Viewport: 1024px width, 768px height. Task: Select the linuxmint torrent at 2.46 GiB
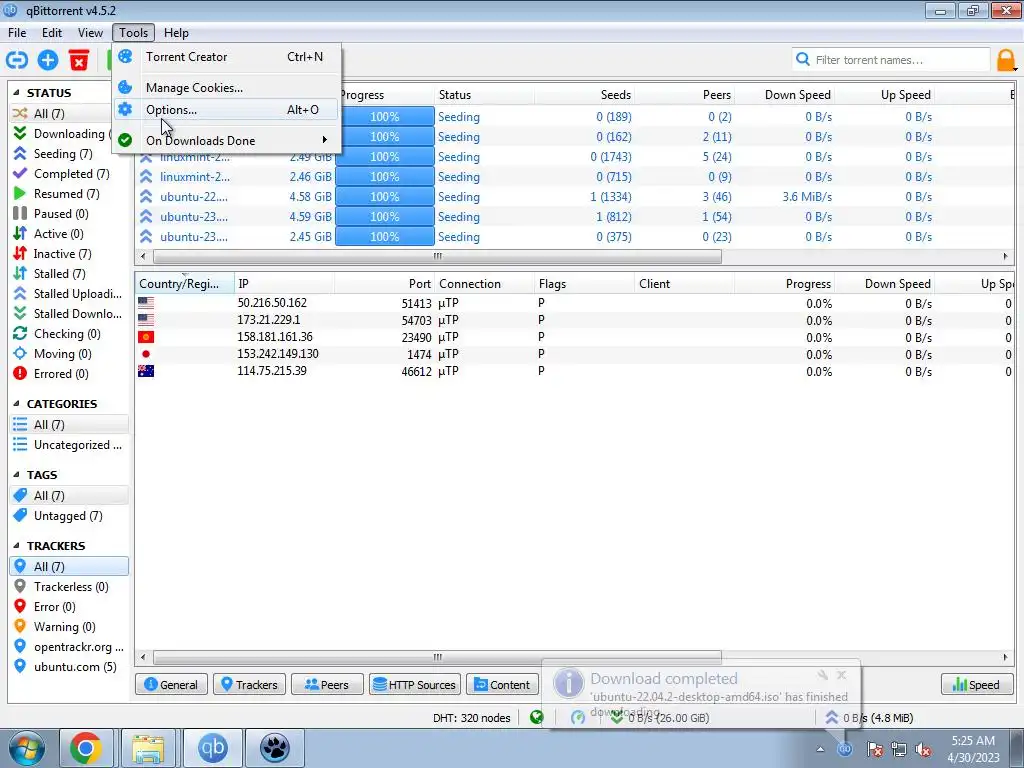tap(575, 176)
